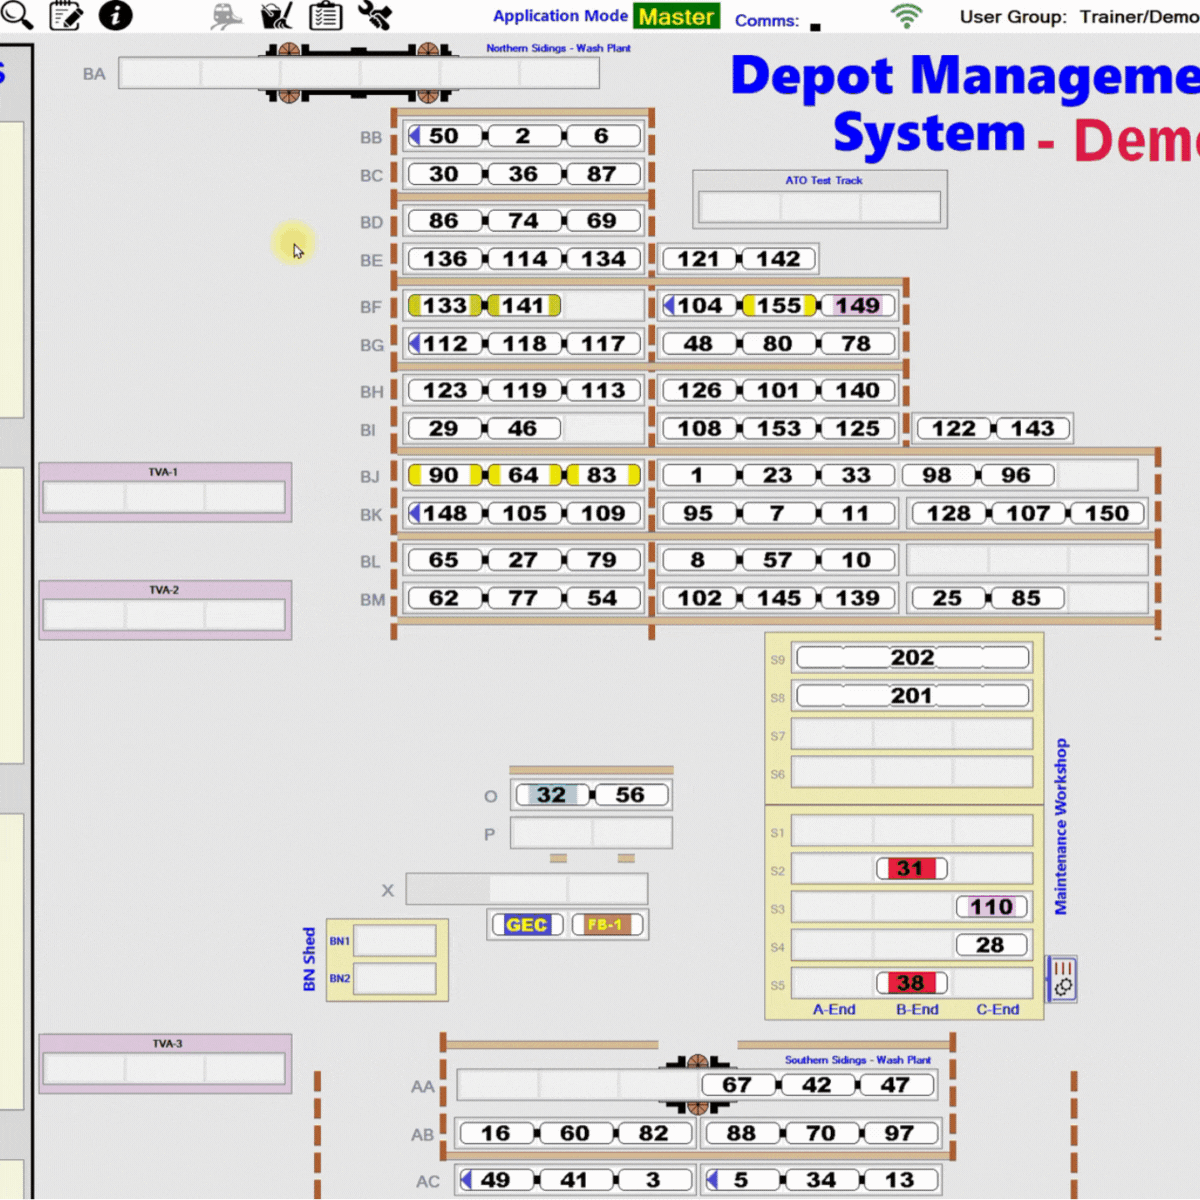This screenshot has width=1200, height=1200.
Task: Select yellow train 155
Action: point(779,306)
